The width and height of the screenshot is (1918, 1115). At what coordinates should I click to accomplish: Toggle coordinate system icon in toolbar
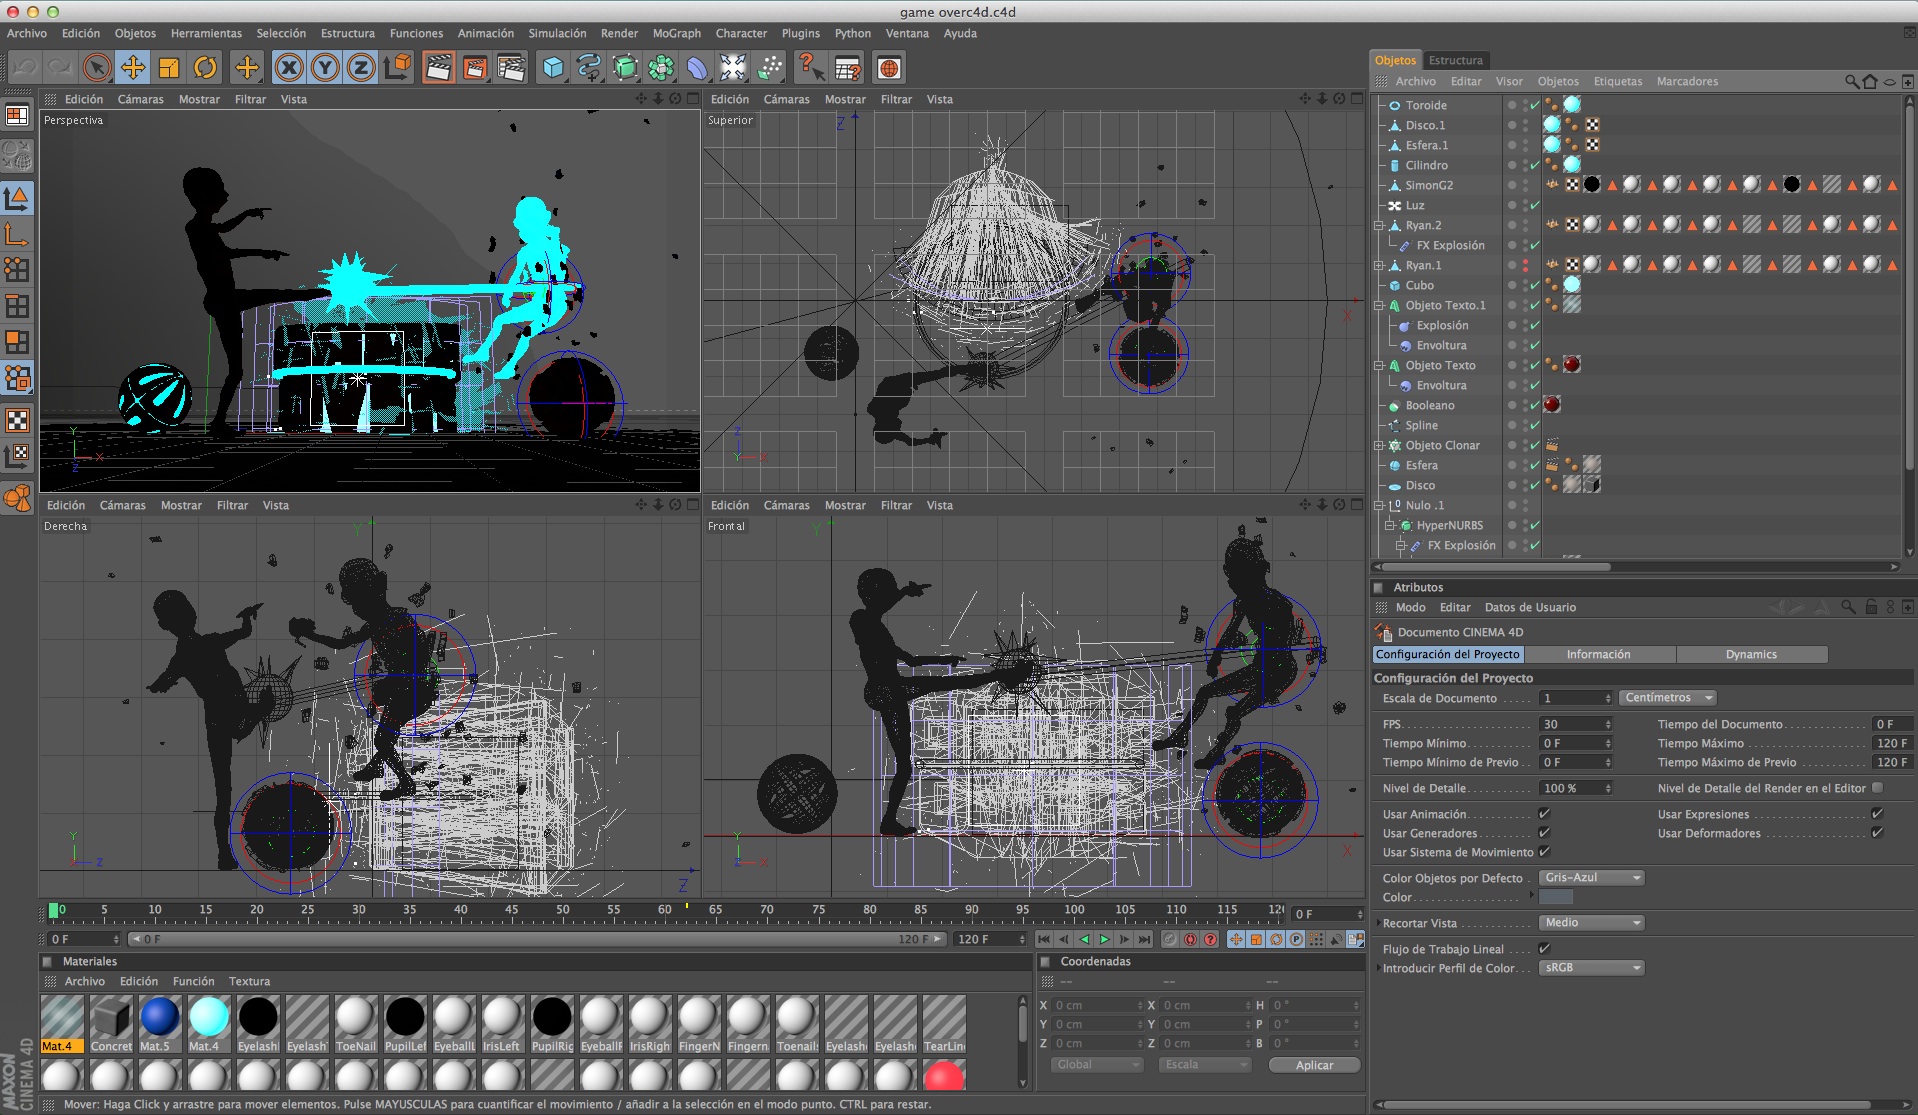tap(397, 68)
